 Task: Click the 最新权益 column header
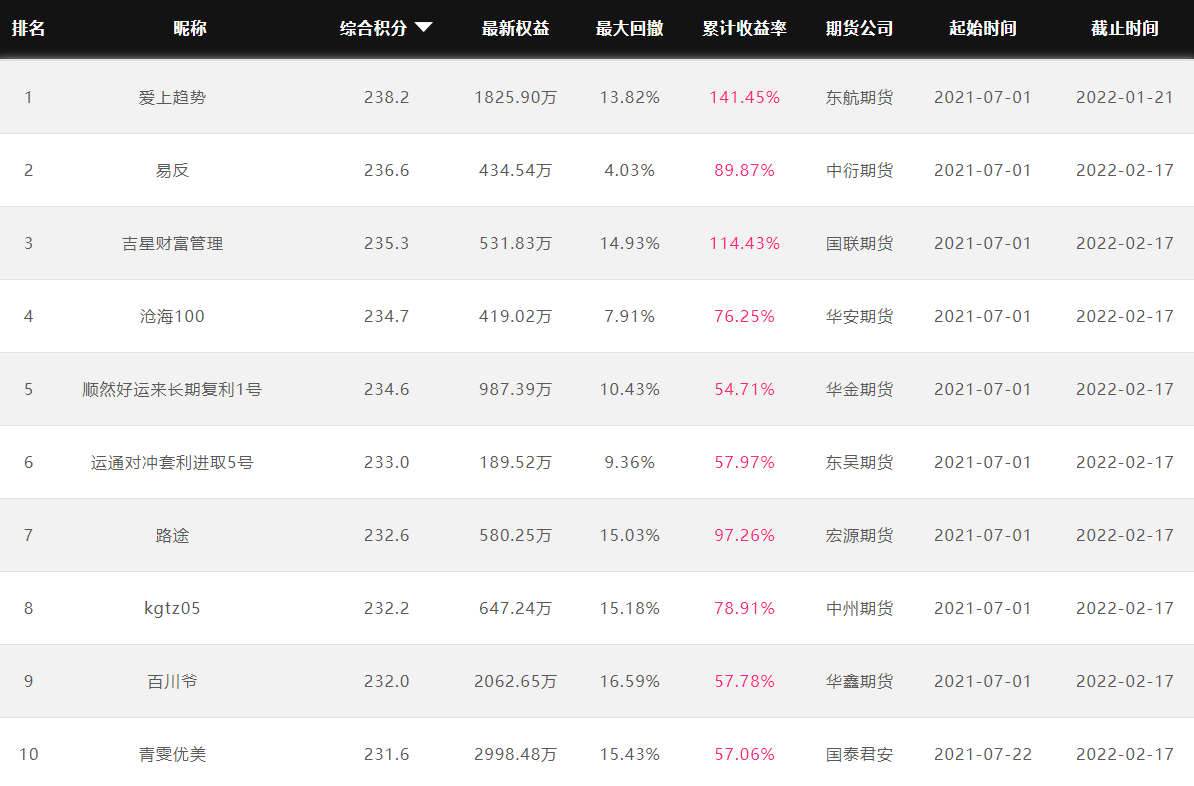(516, 28)
